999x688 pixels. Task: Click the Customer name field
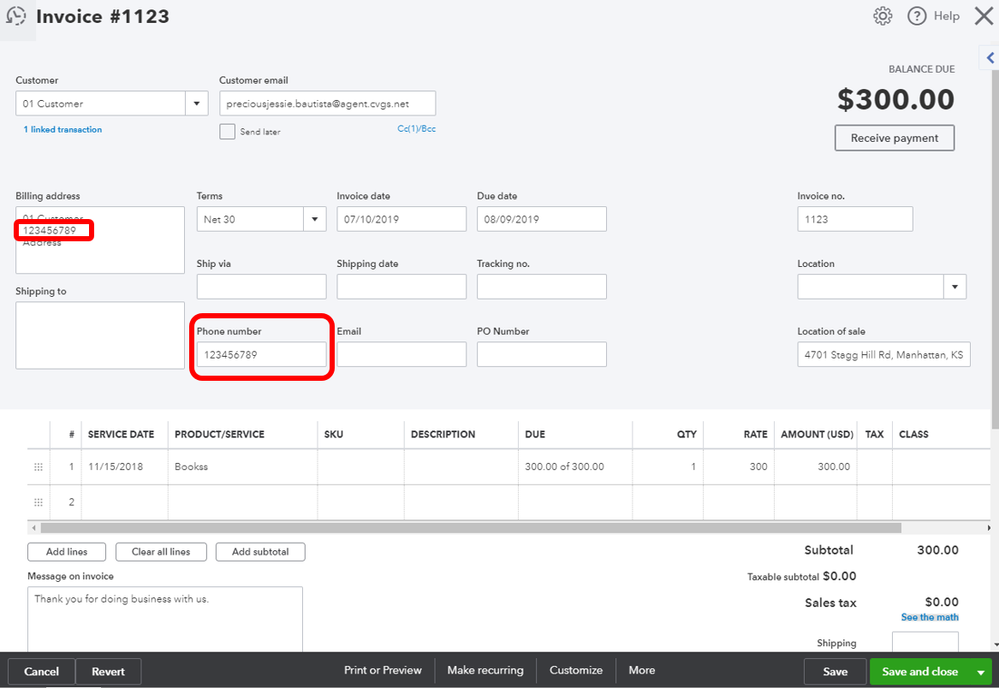[101, 103]
